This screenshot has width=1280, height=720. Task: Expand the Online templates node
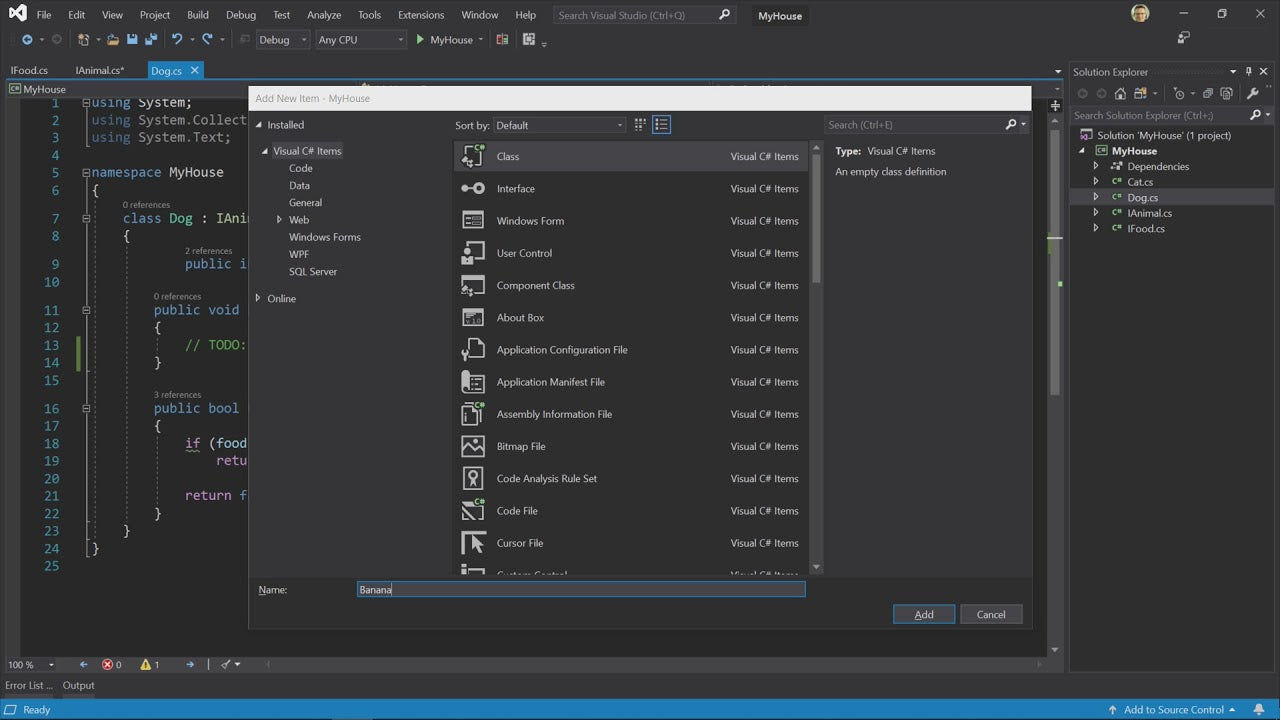click(x=258, y=298)
